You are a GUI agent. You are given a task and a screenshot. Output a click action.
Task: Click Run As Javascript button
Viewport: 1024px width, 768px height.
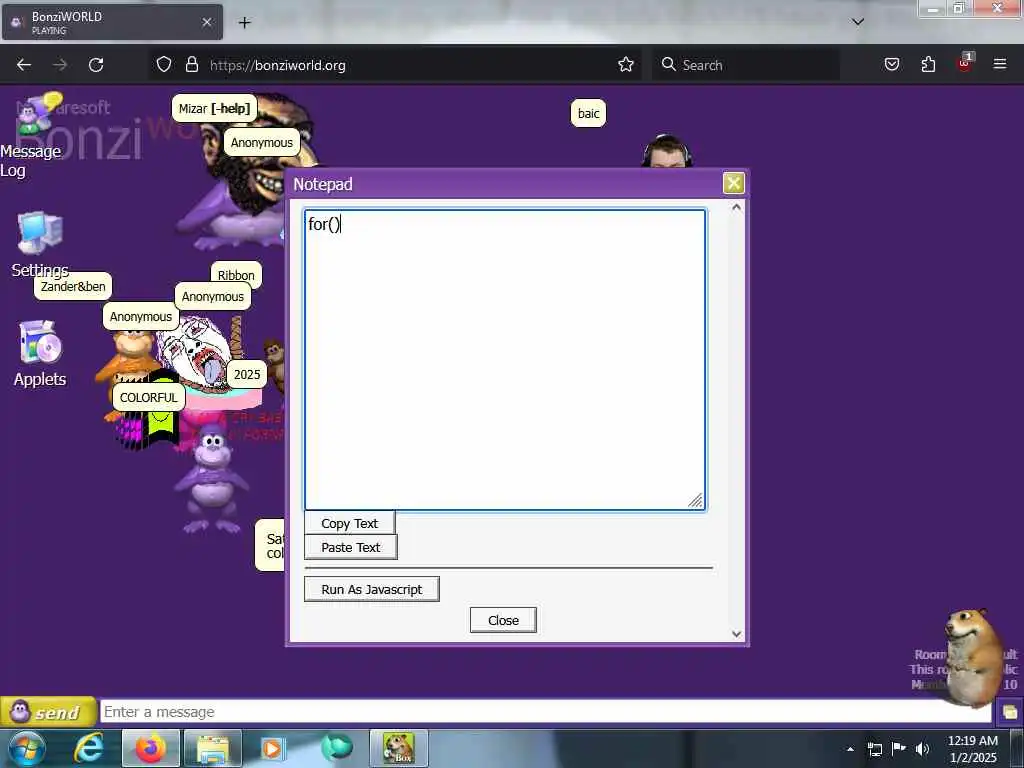372,589
